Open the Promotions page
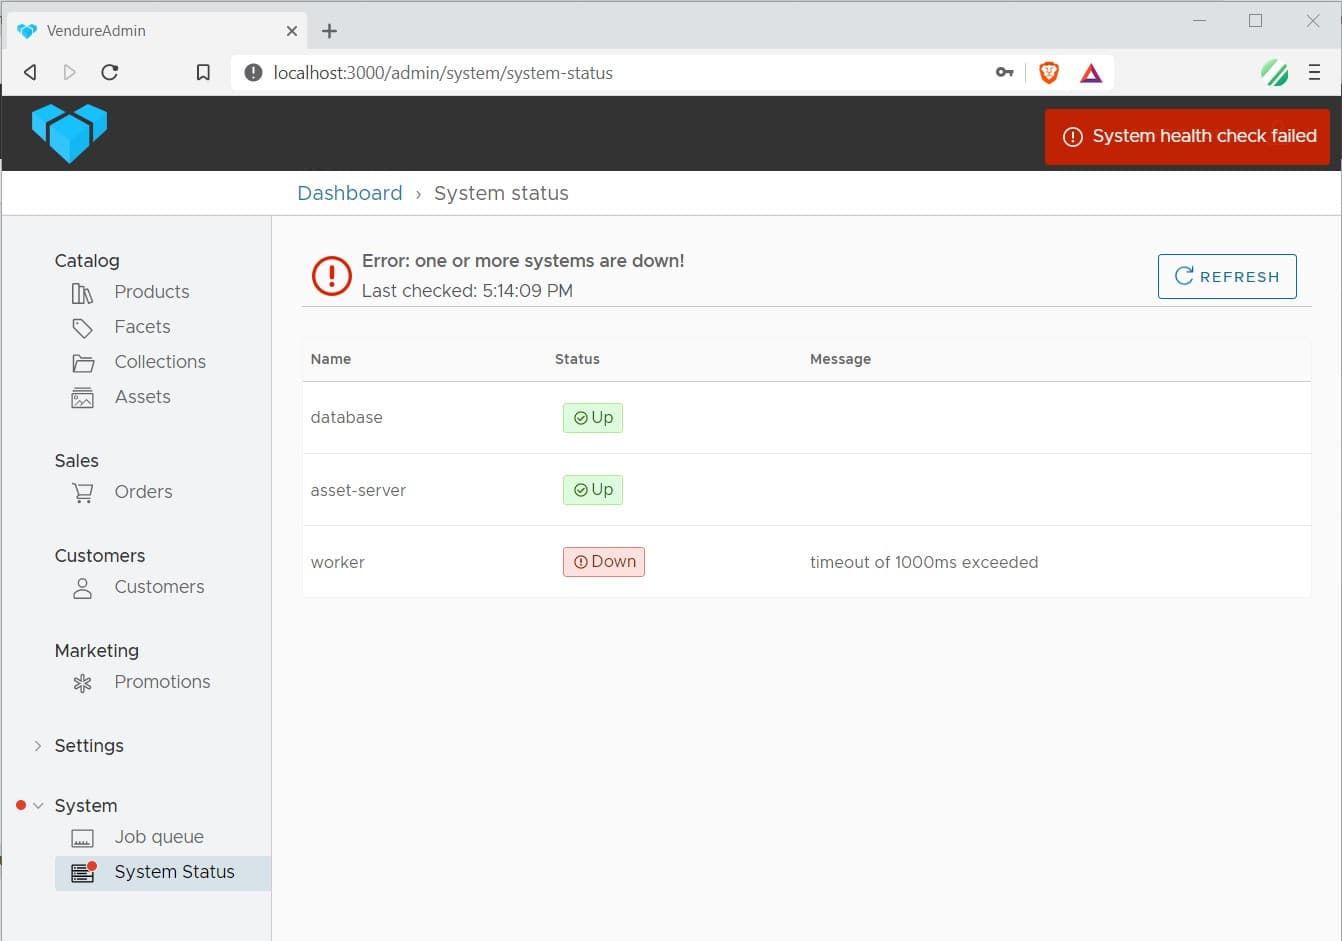The width and height of the screenshot is (1342, 941). [162, 682]
